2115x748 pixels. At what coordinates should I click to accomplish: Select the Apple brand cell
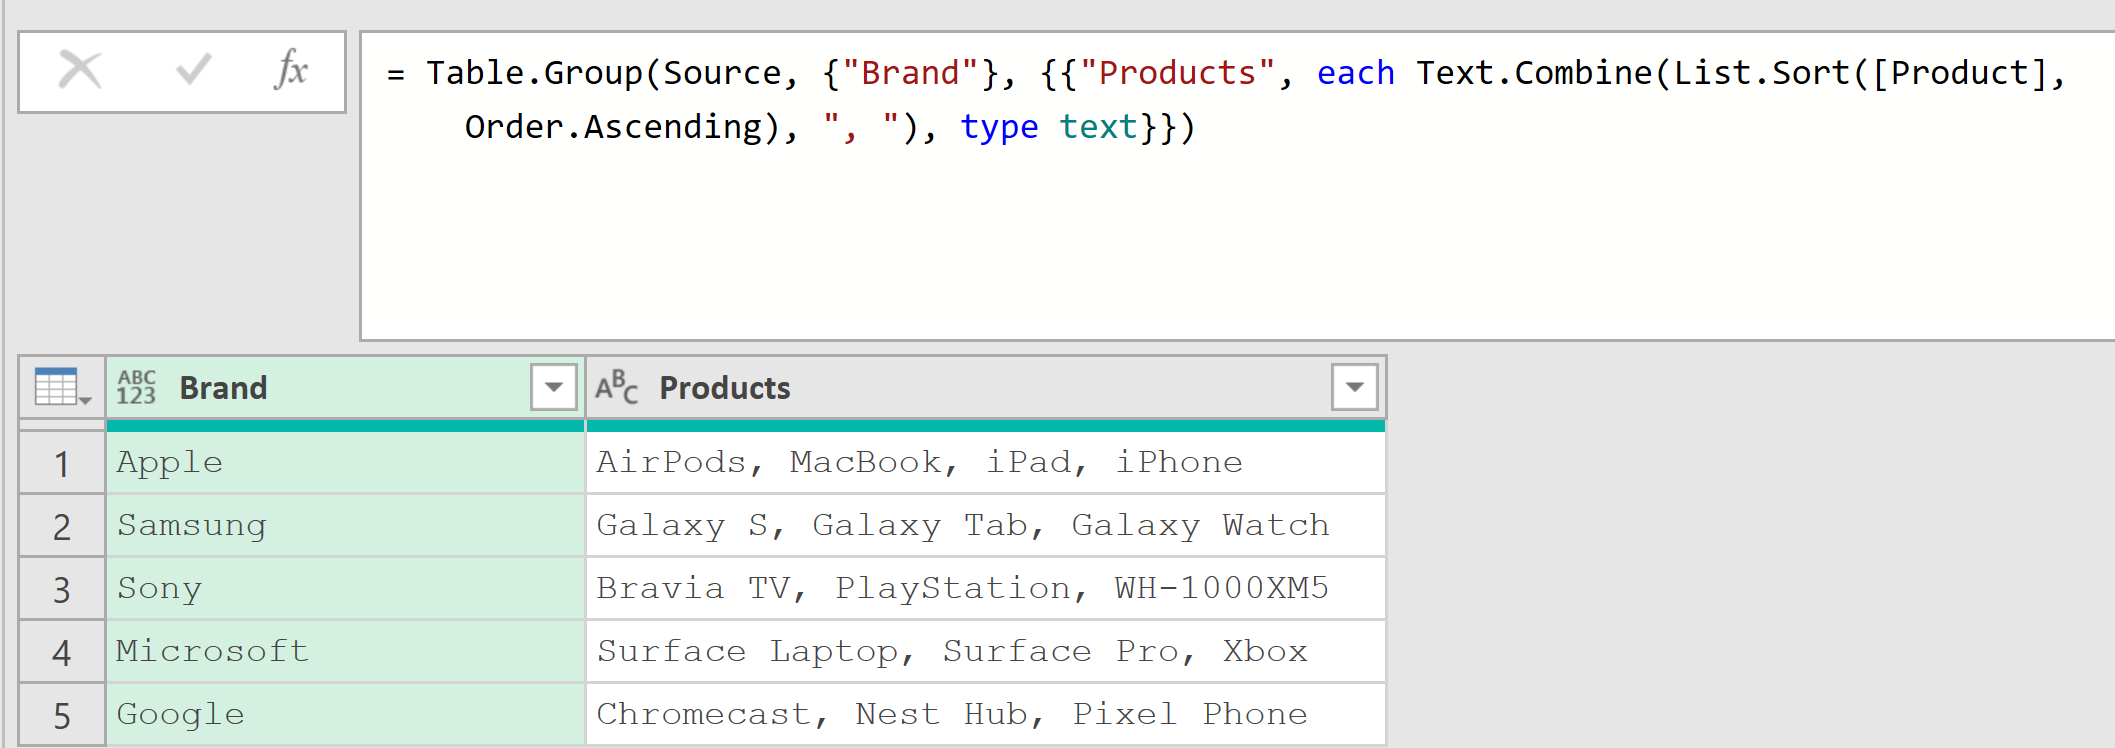[345, 463]
